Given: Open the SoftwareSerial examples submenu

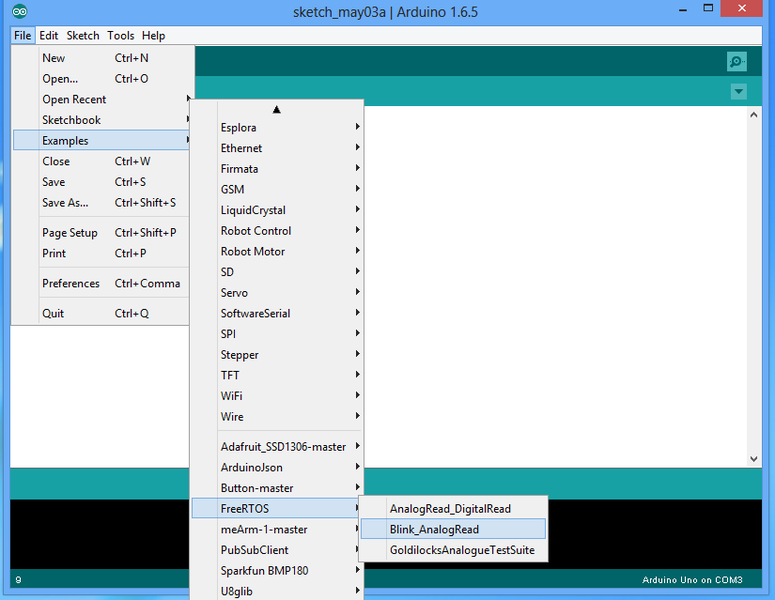Looking at the screenshot, I should pos(277,313).
